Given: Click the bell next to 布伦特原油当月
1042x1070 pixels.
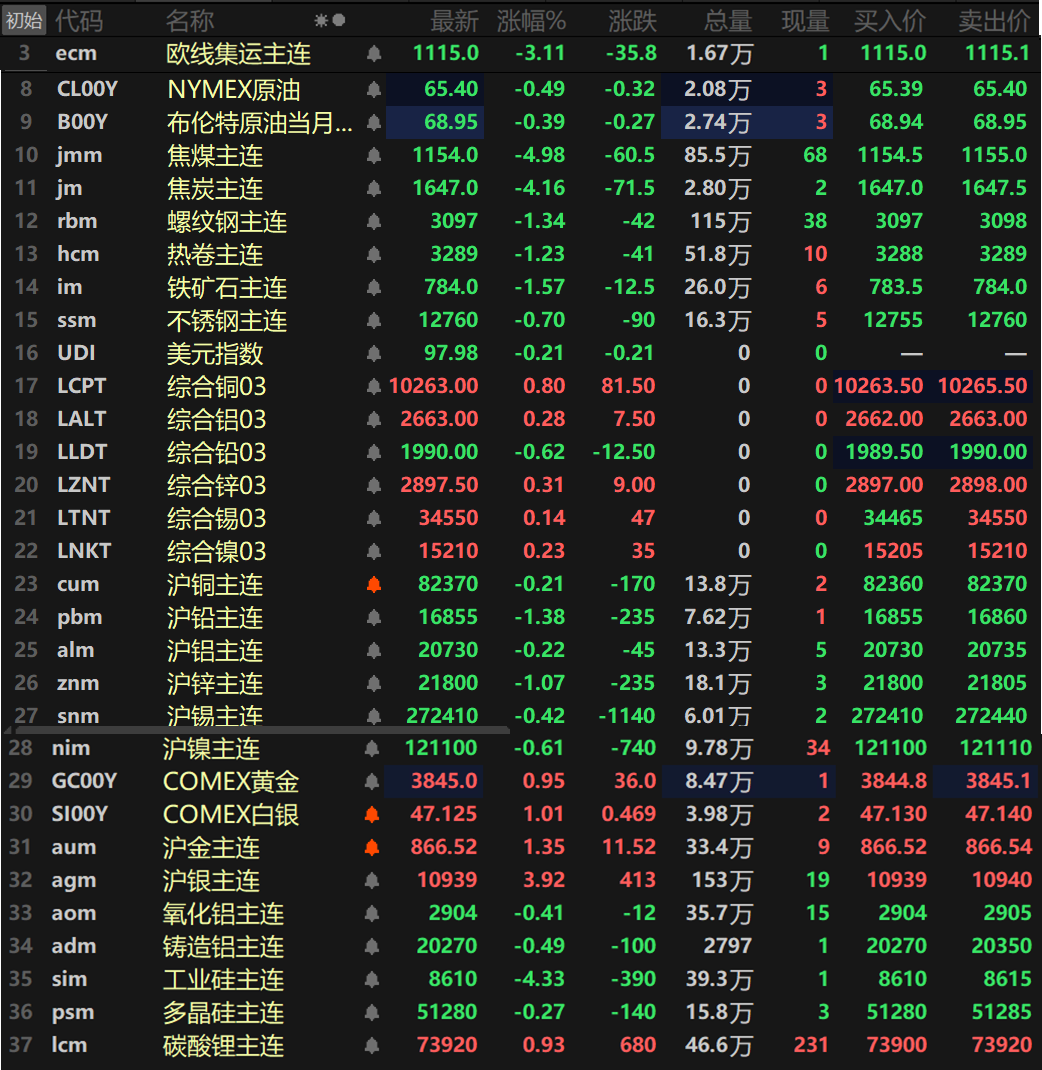Looking at the screenshot, I should [x=373, y=121].
